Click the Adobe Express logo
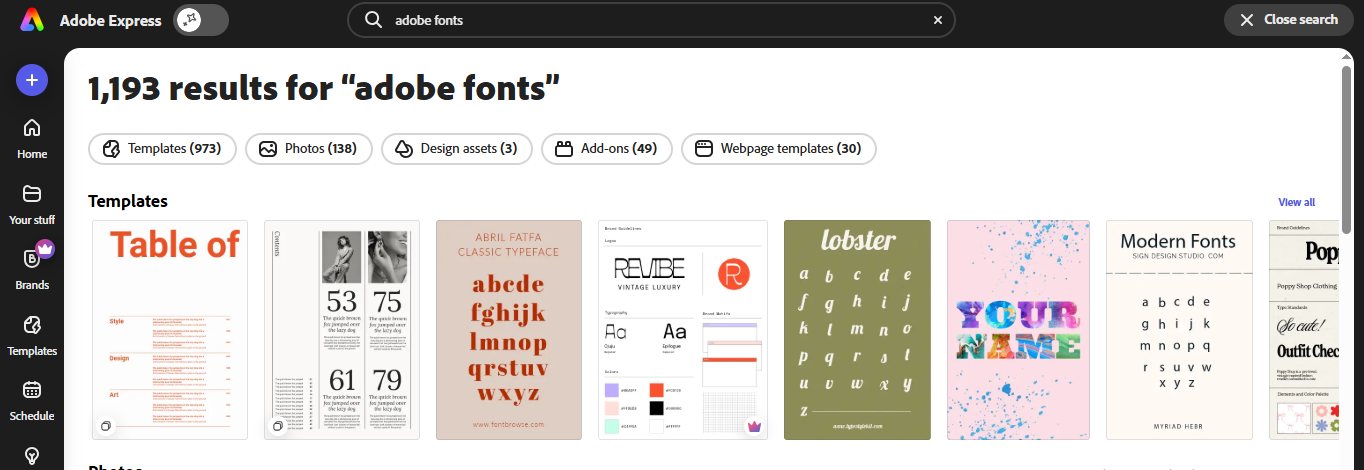The width and height of the screenshot is (1364, 470). (31, 20)
